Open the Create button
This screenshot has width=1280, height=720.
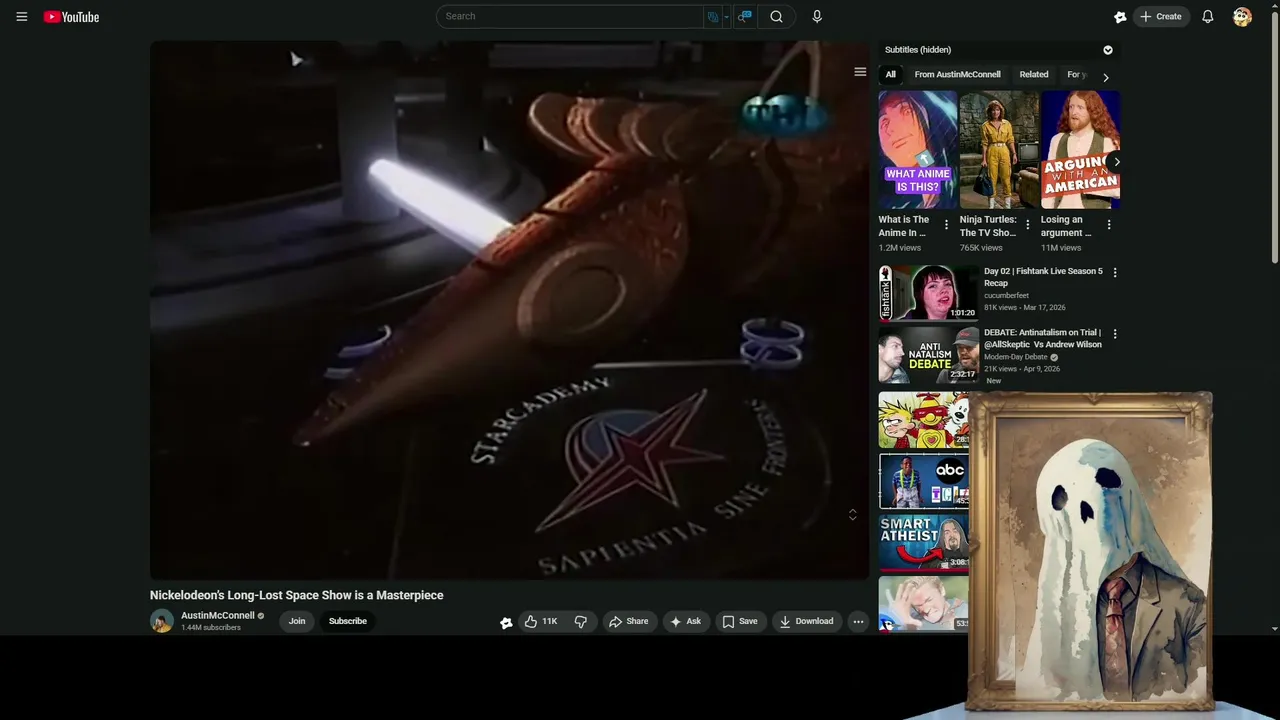coord(1161,17)
